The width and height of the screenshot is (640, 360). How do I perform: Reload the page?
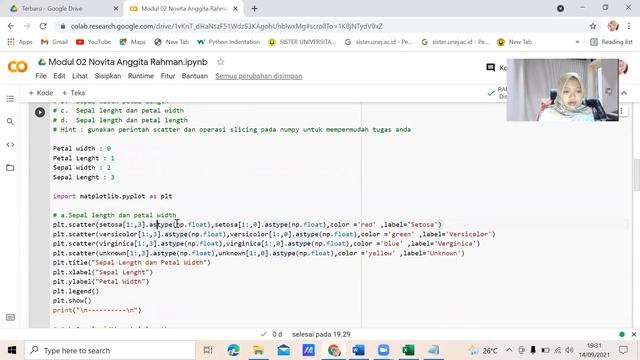click(x=43, y=26)
